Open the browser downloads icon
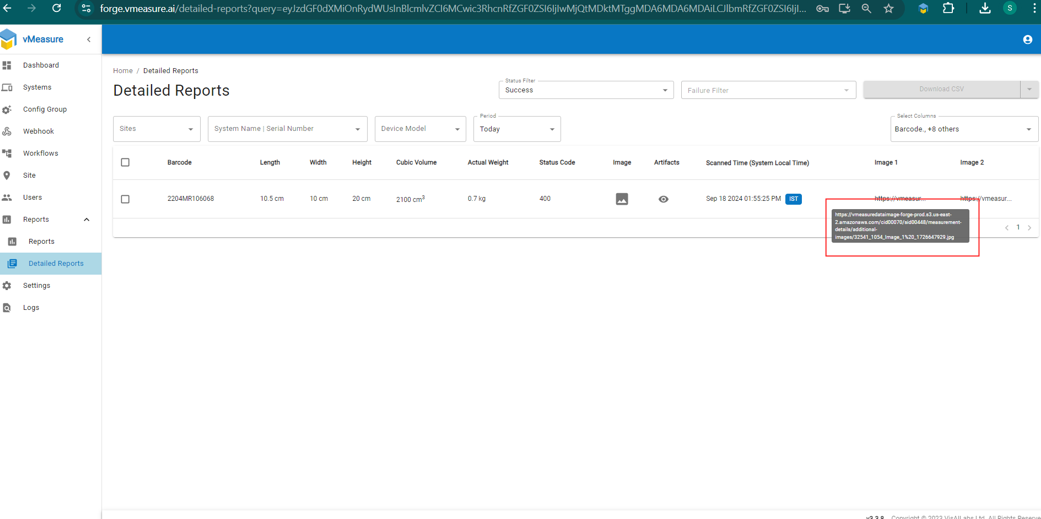Viewport: 1041px width, 519px height. pos(985,8)
